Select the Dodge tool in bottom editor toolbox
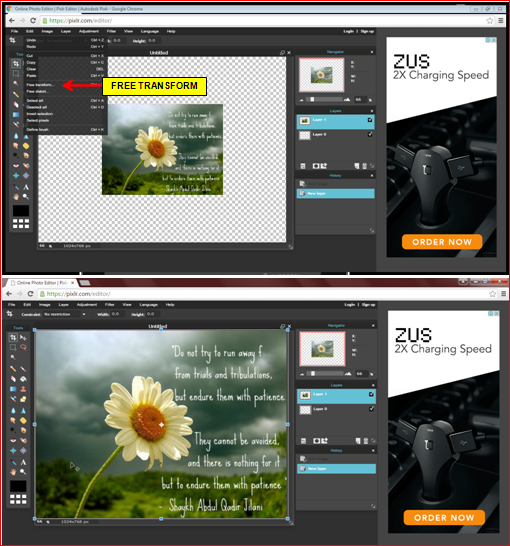Image resolution: width=510 pixels, height=546 pixels. click(x=13, y=430)
